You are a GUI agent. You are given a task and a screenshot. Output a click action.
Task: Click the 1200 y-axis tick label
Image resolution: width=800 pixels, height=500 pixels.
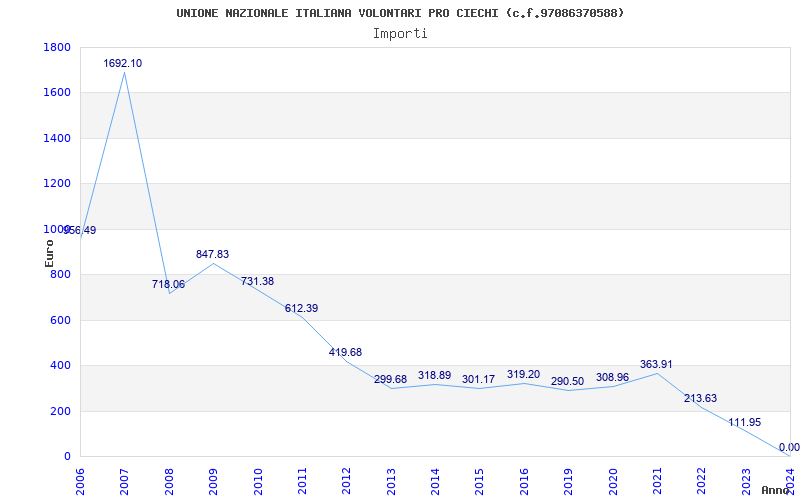[x=57, y=184]
